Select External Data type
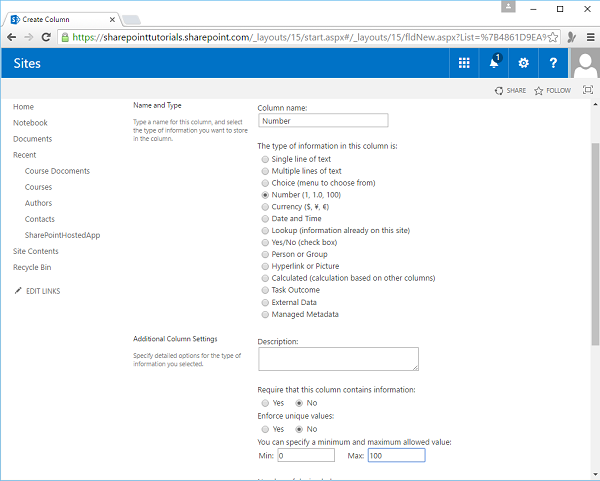This screenshot has height=481, width=600. point(265,303)
